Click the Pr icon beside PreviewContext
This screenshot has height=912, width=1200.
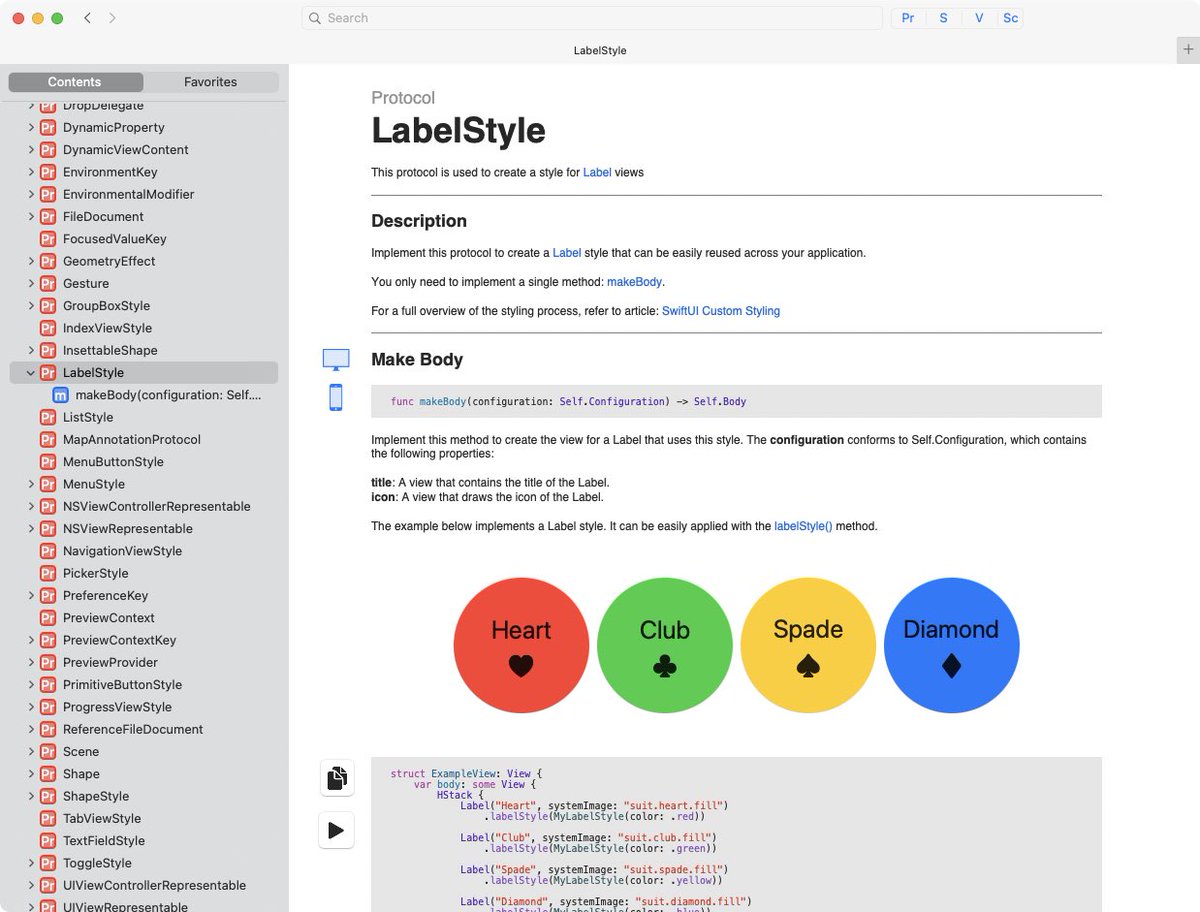[47, 618]
